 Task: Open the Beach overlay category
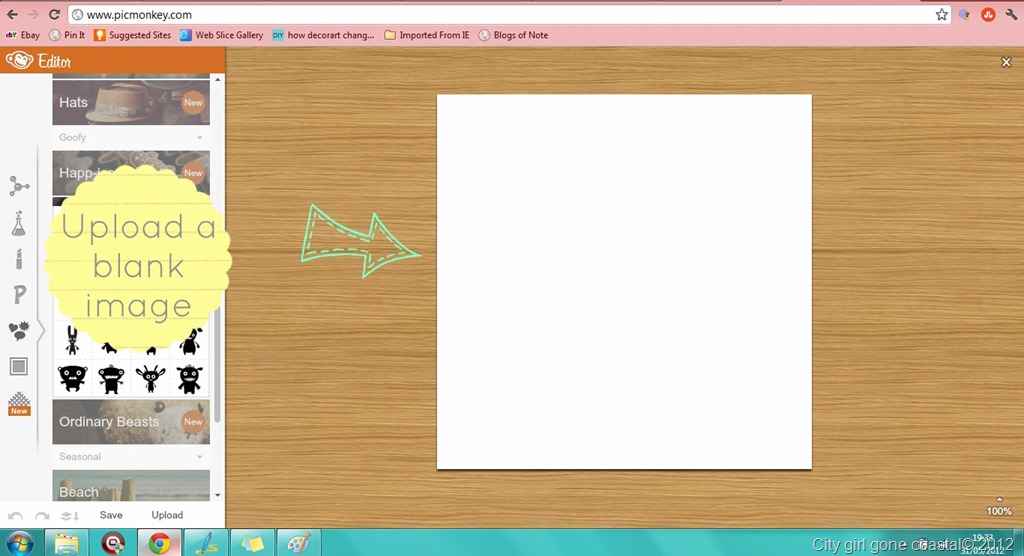tap(131, 485)
